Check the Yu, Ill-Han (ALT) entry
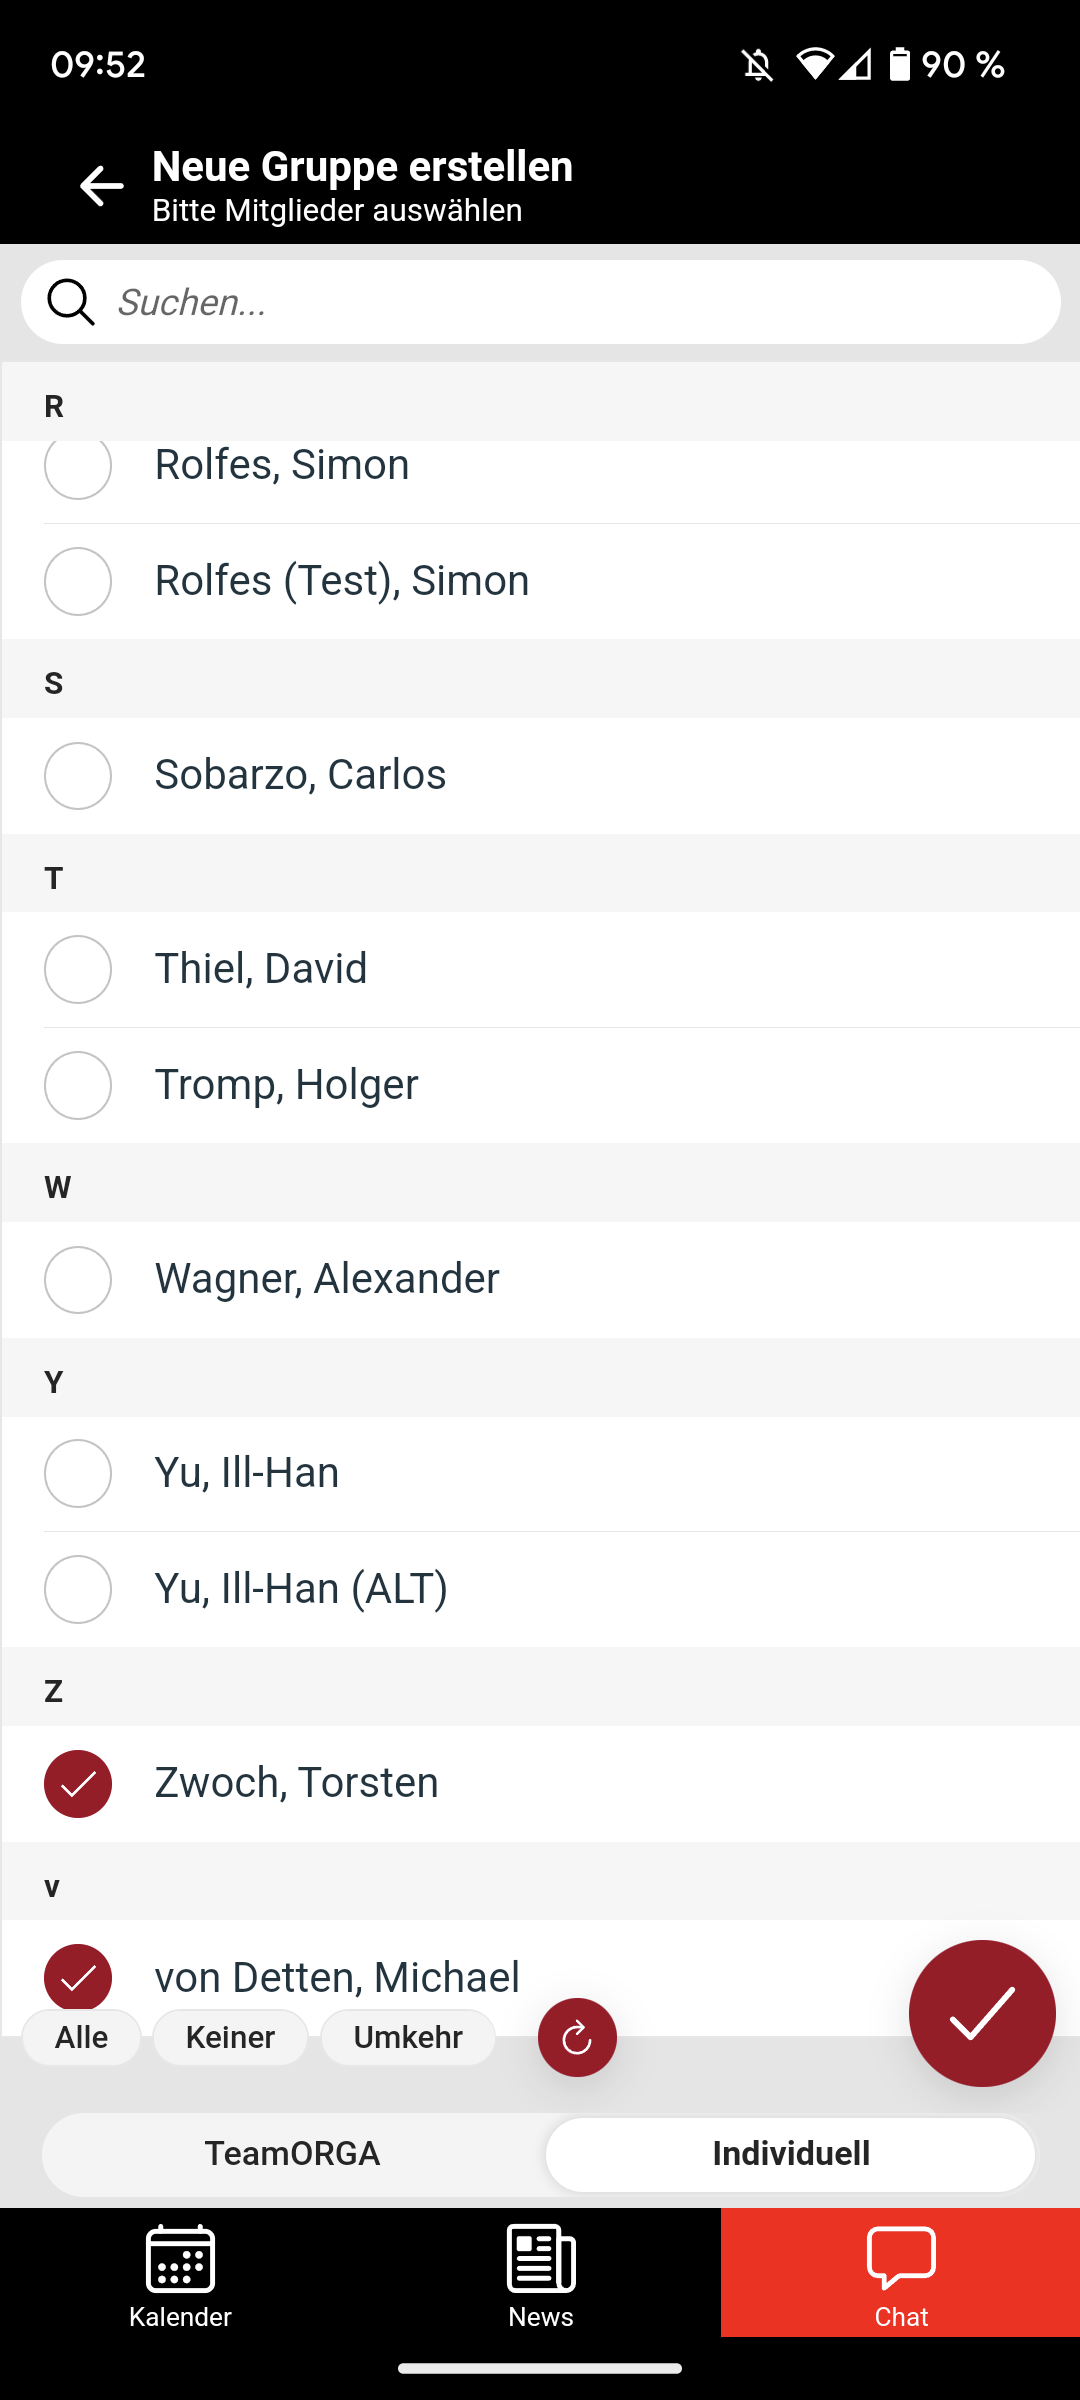This screenshot has height=2400, width=1080. tap(78, 1589)
